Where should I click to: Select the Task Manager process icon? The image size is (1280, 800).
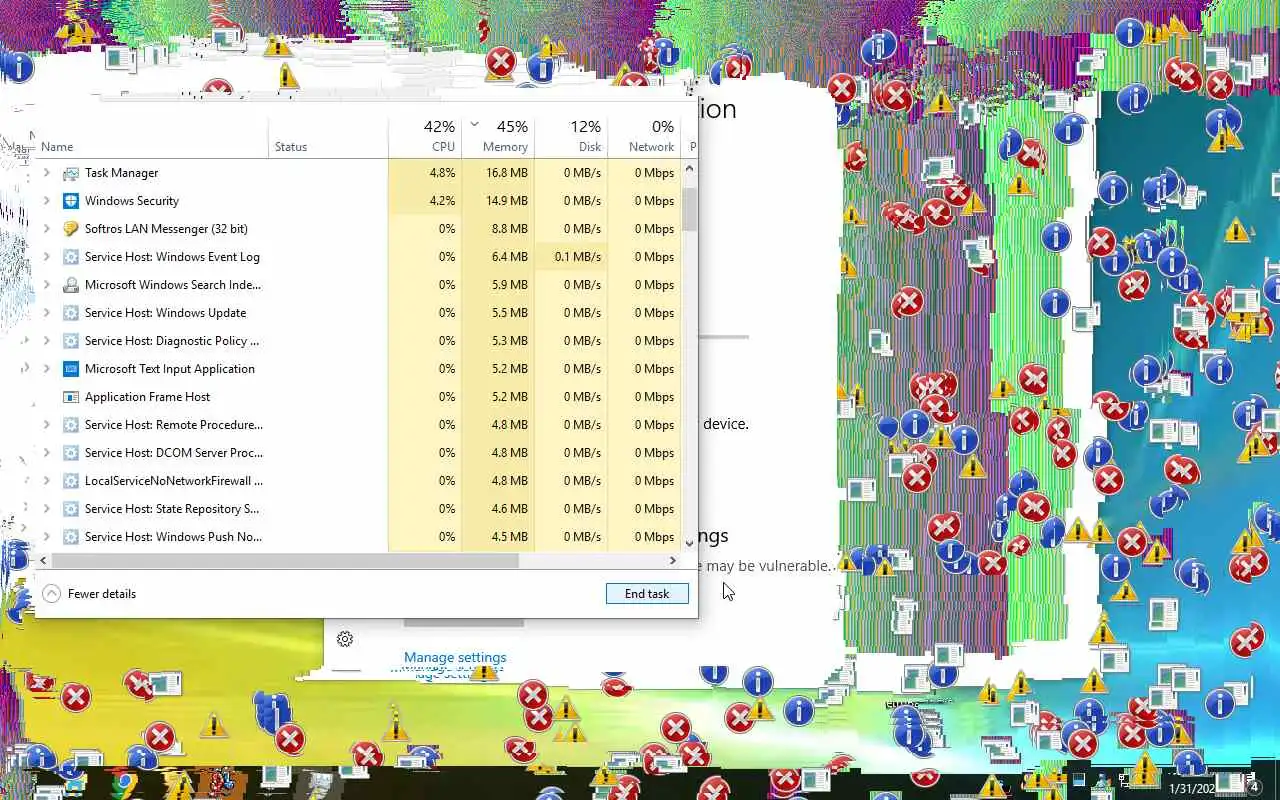click(x=71, y=173)
